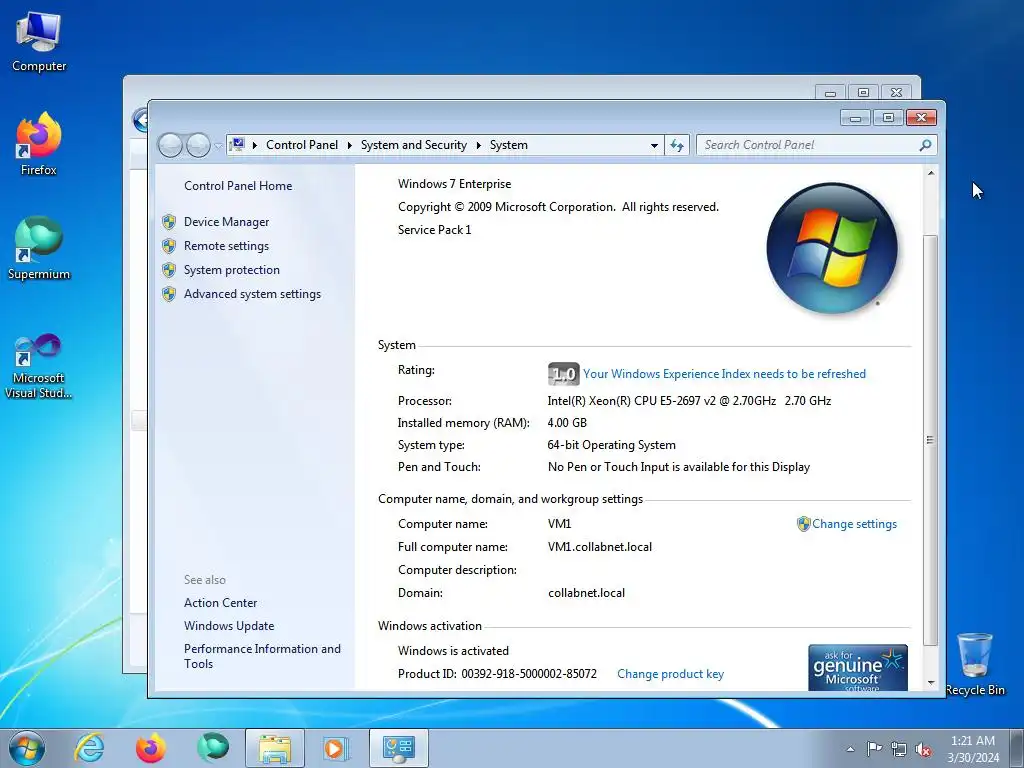Open System protection
Screen dimensions: 1024x768
[x=231, y=270]
